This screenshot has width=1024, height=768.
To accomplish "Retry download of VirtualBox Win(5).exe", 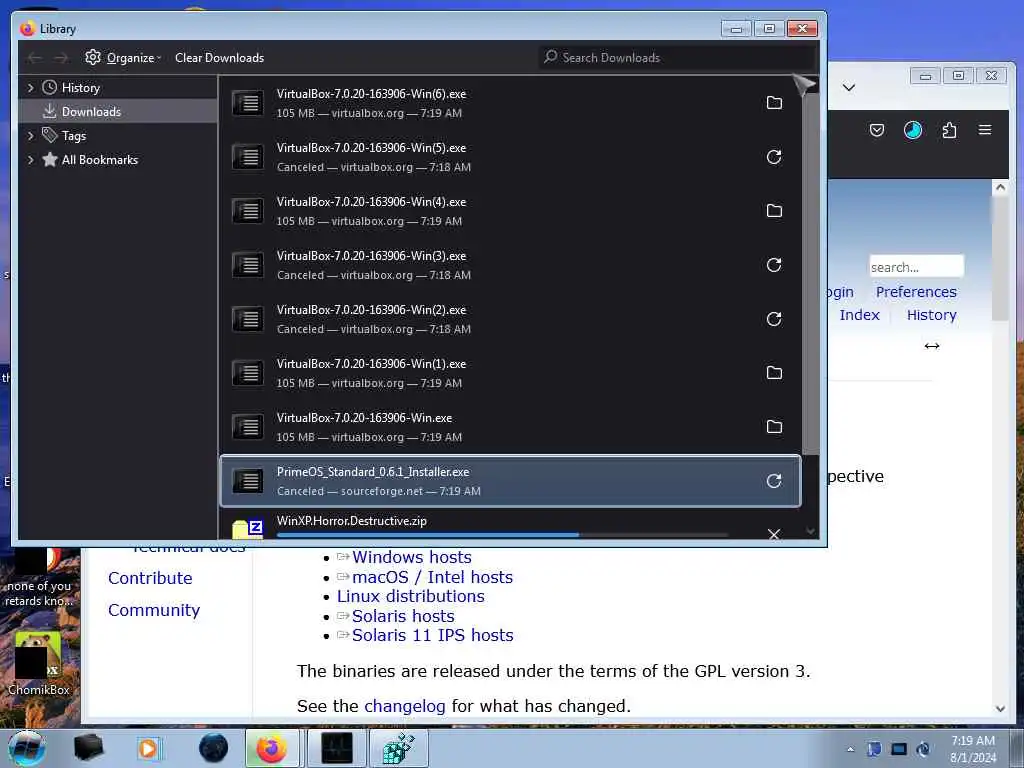I will pos(774,157).
